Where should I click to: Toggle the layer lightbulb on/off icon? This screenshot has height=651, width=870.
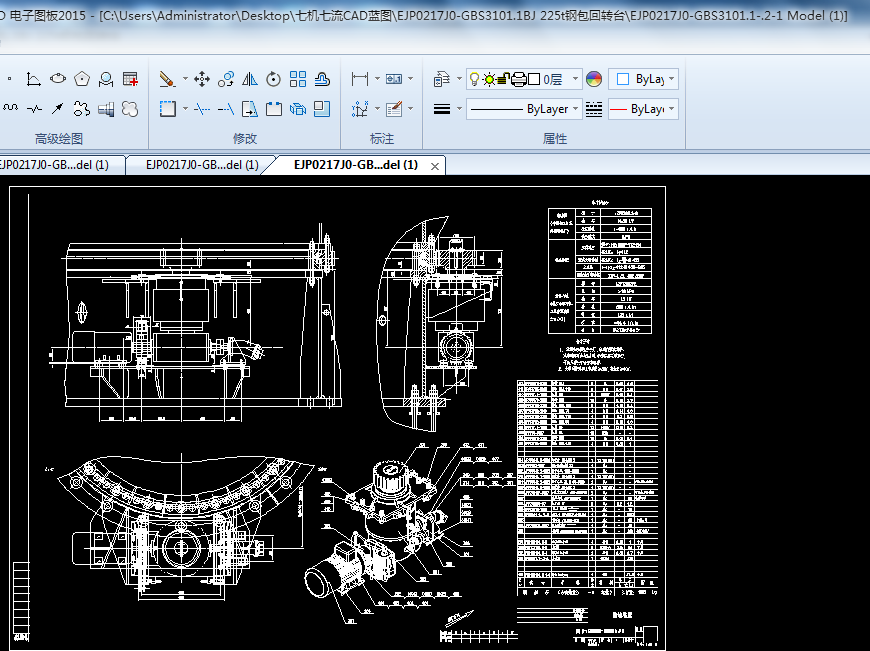pyautogui.click(x=474, y=79)
